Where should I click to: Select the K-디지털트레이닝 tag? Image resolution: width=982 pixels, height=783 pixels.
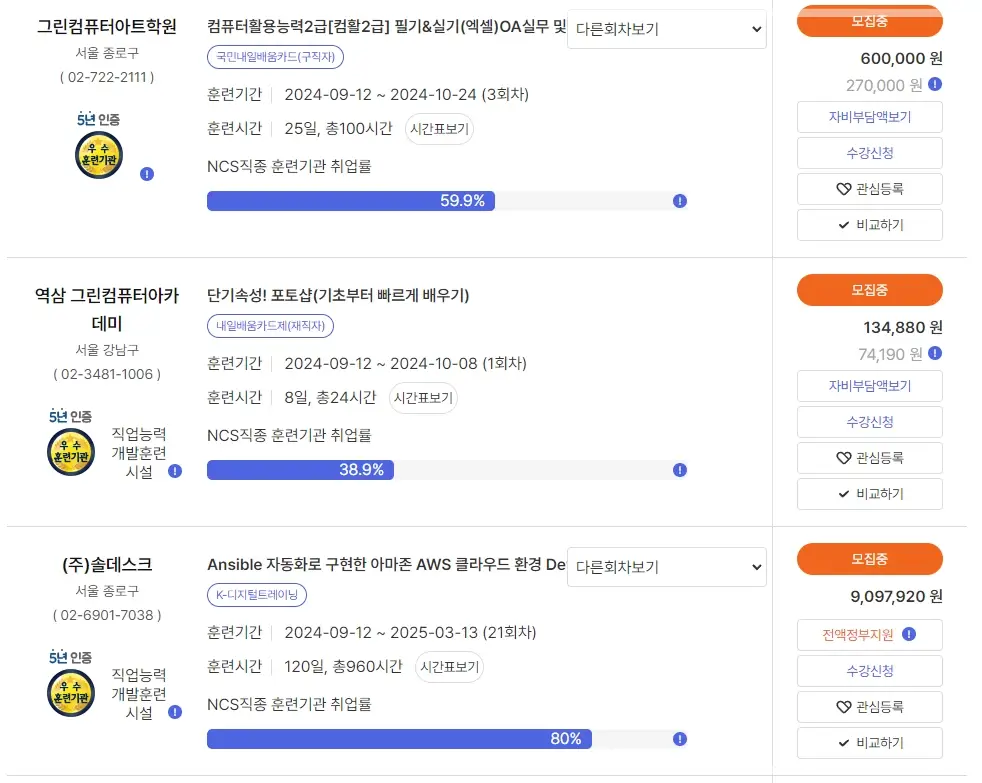point(258,594)
